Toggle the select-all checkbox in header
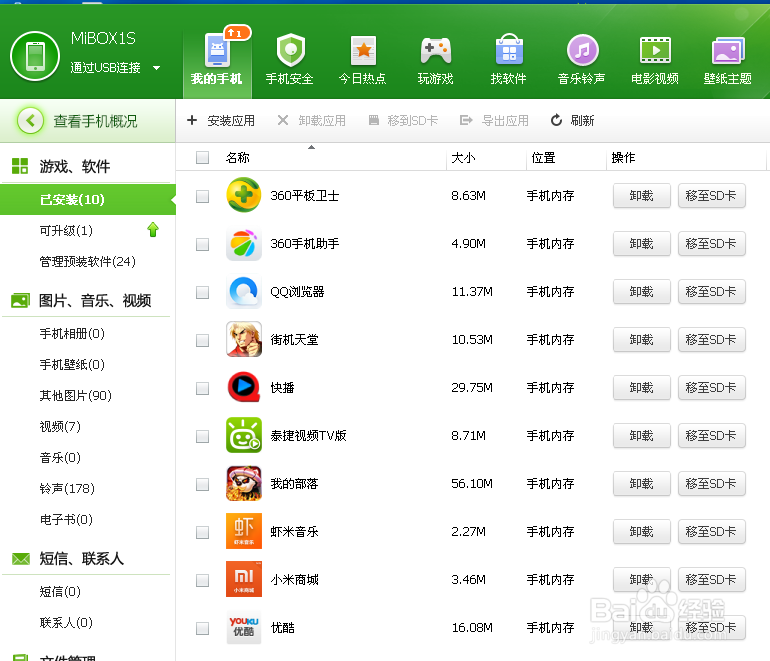This screenshot has width=770, height=661. point(202,157)
